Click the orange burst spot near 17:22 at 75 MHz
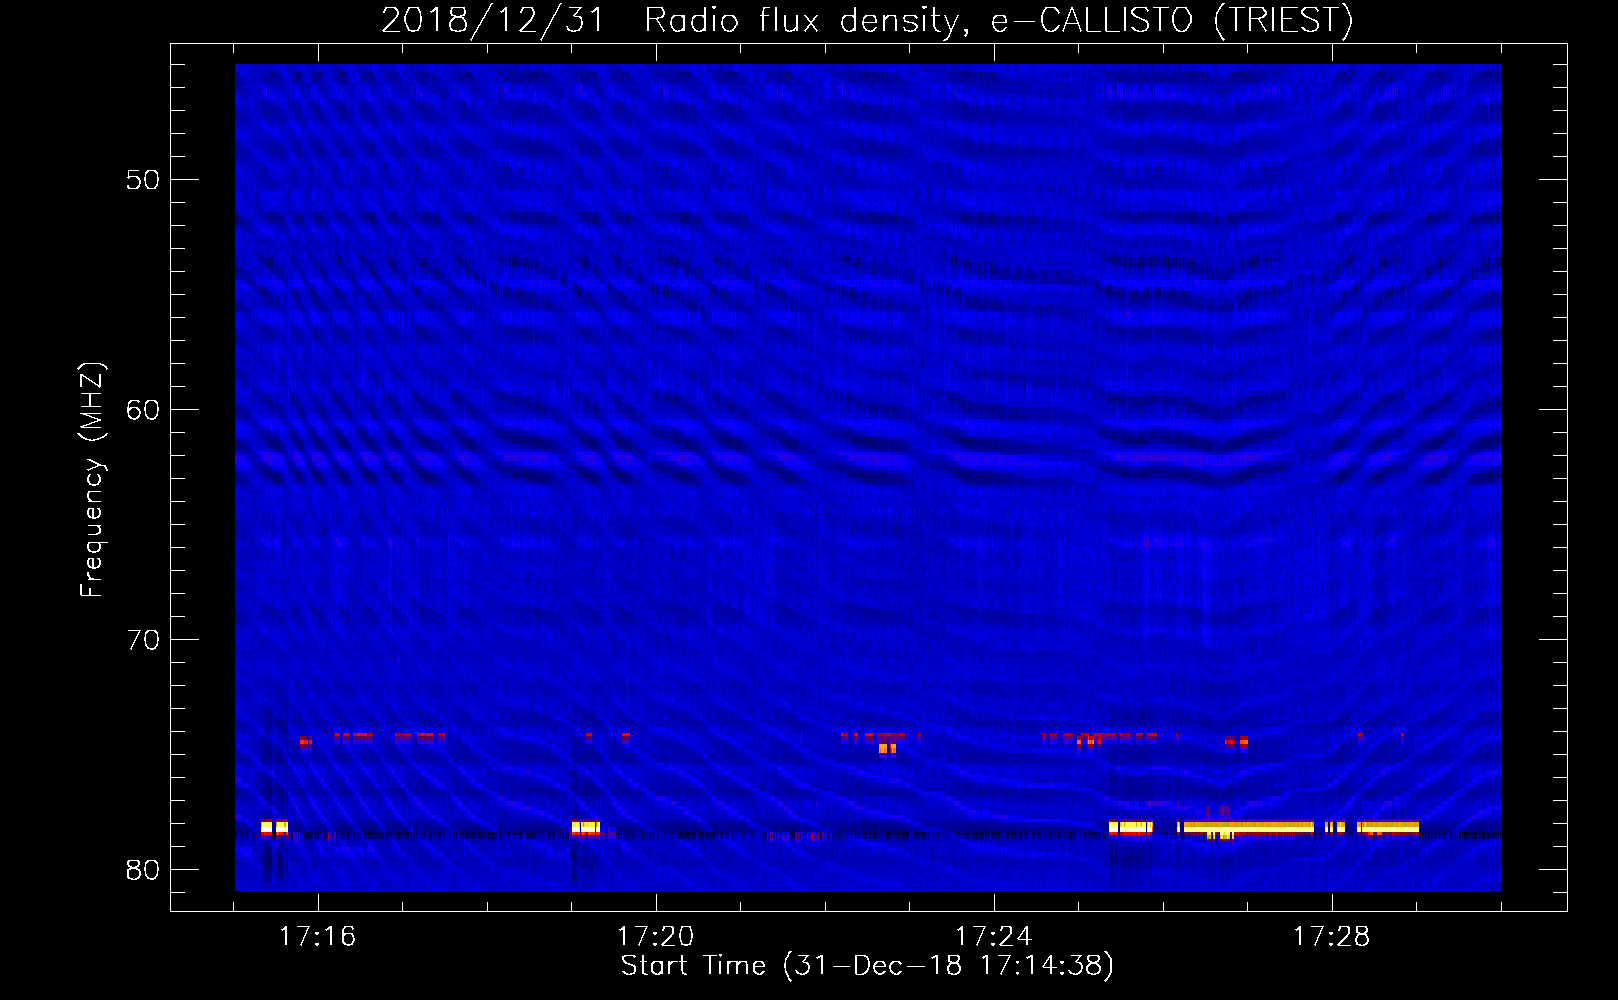Viewport: 1618px width, 1000px height. coord(887,748)
